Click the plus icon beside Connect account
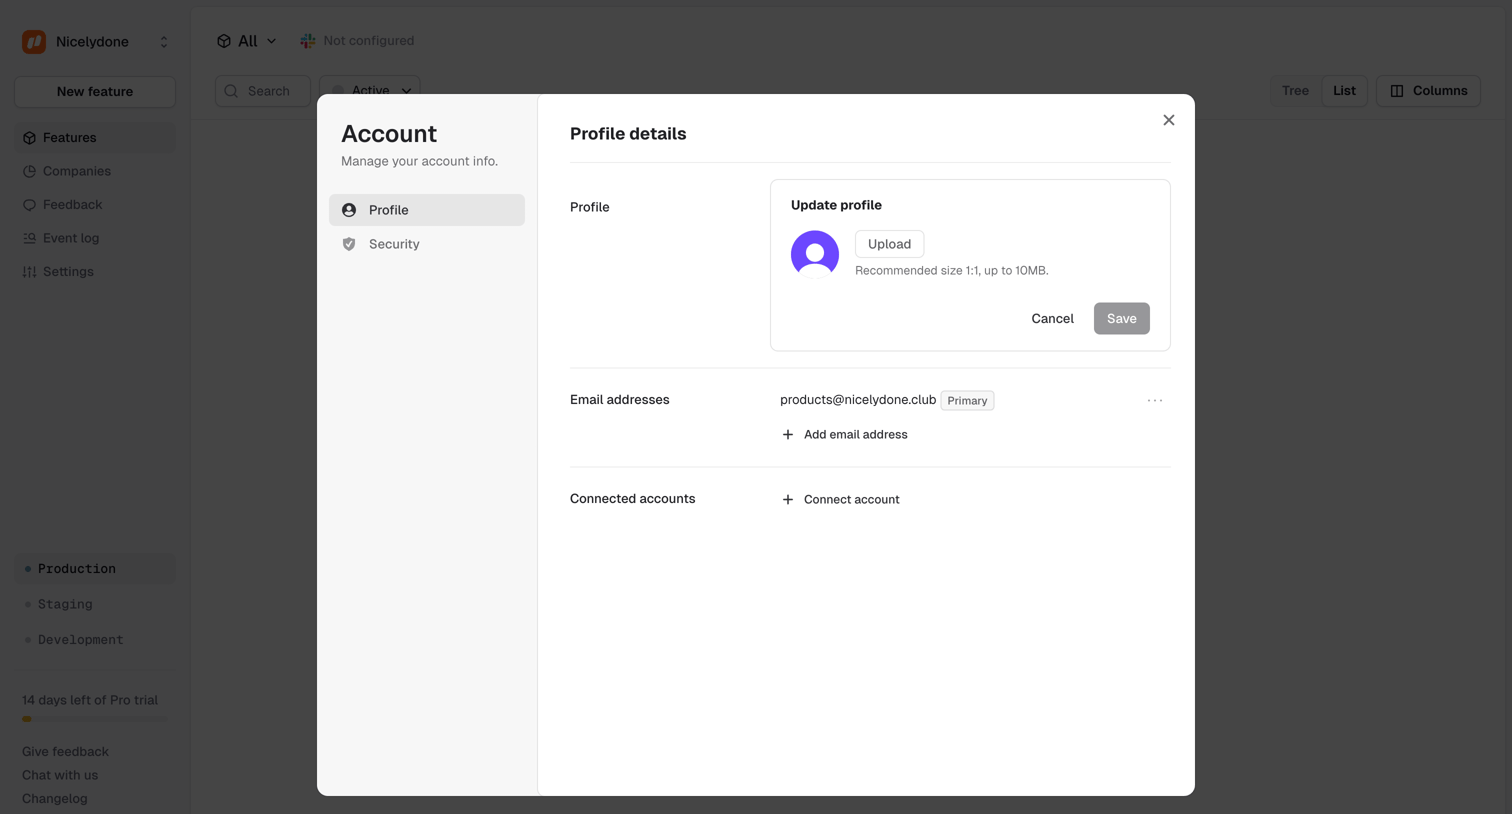 (x=788, y=500)
